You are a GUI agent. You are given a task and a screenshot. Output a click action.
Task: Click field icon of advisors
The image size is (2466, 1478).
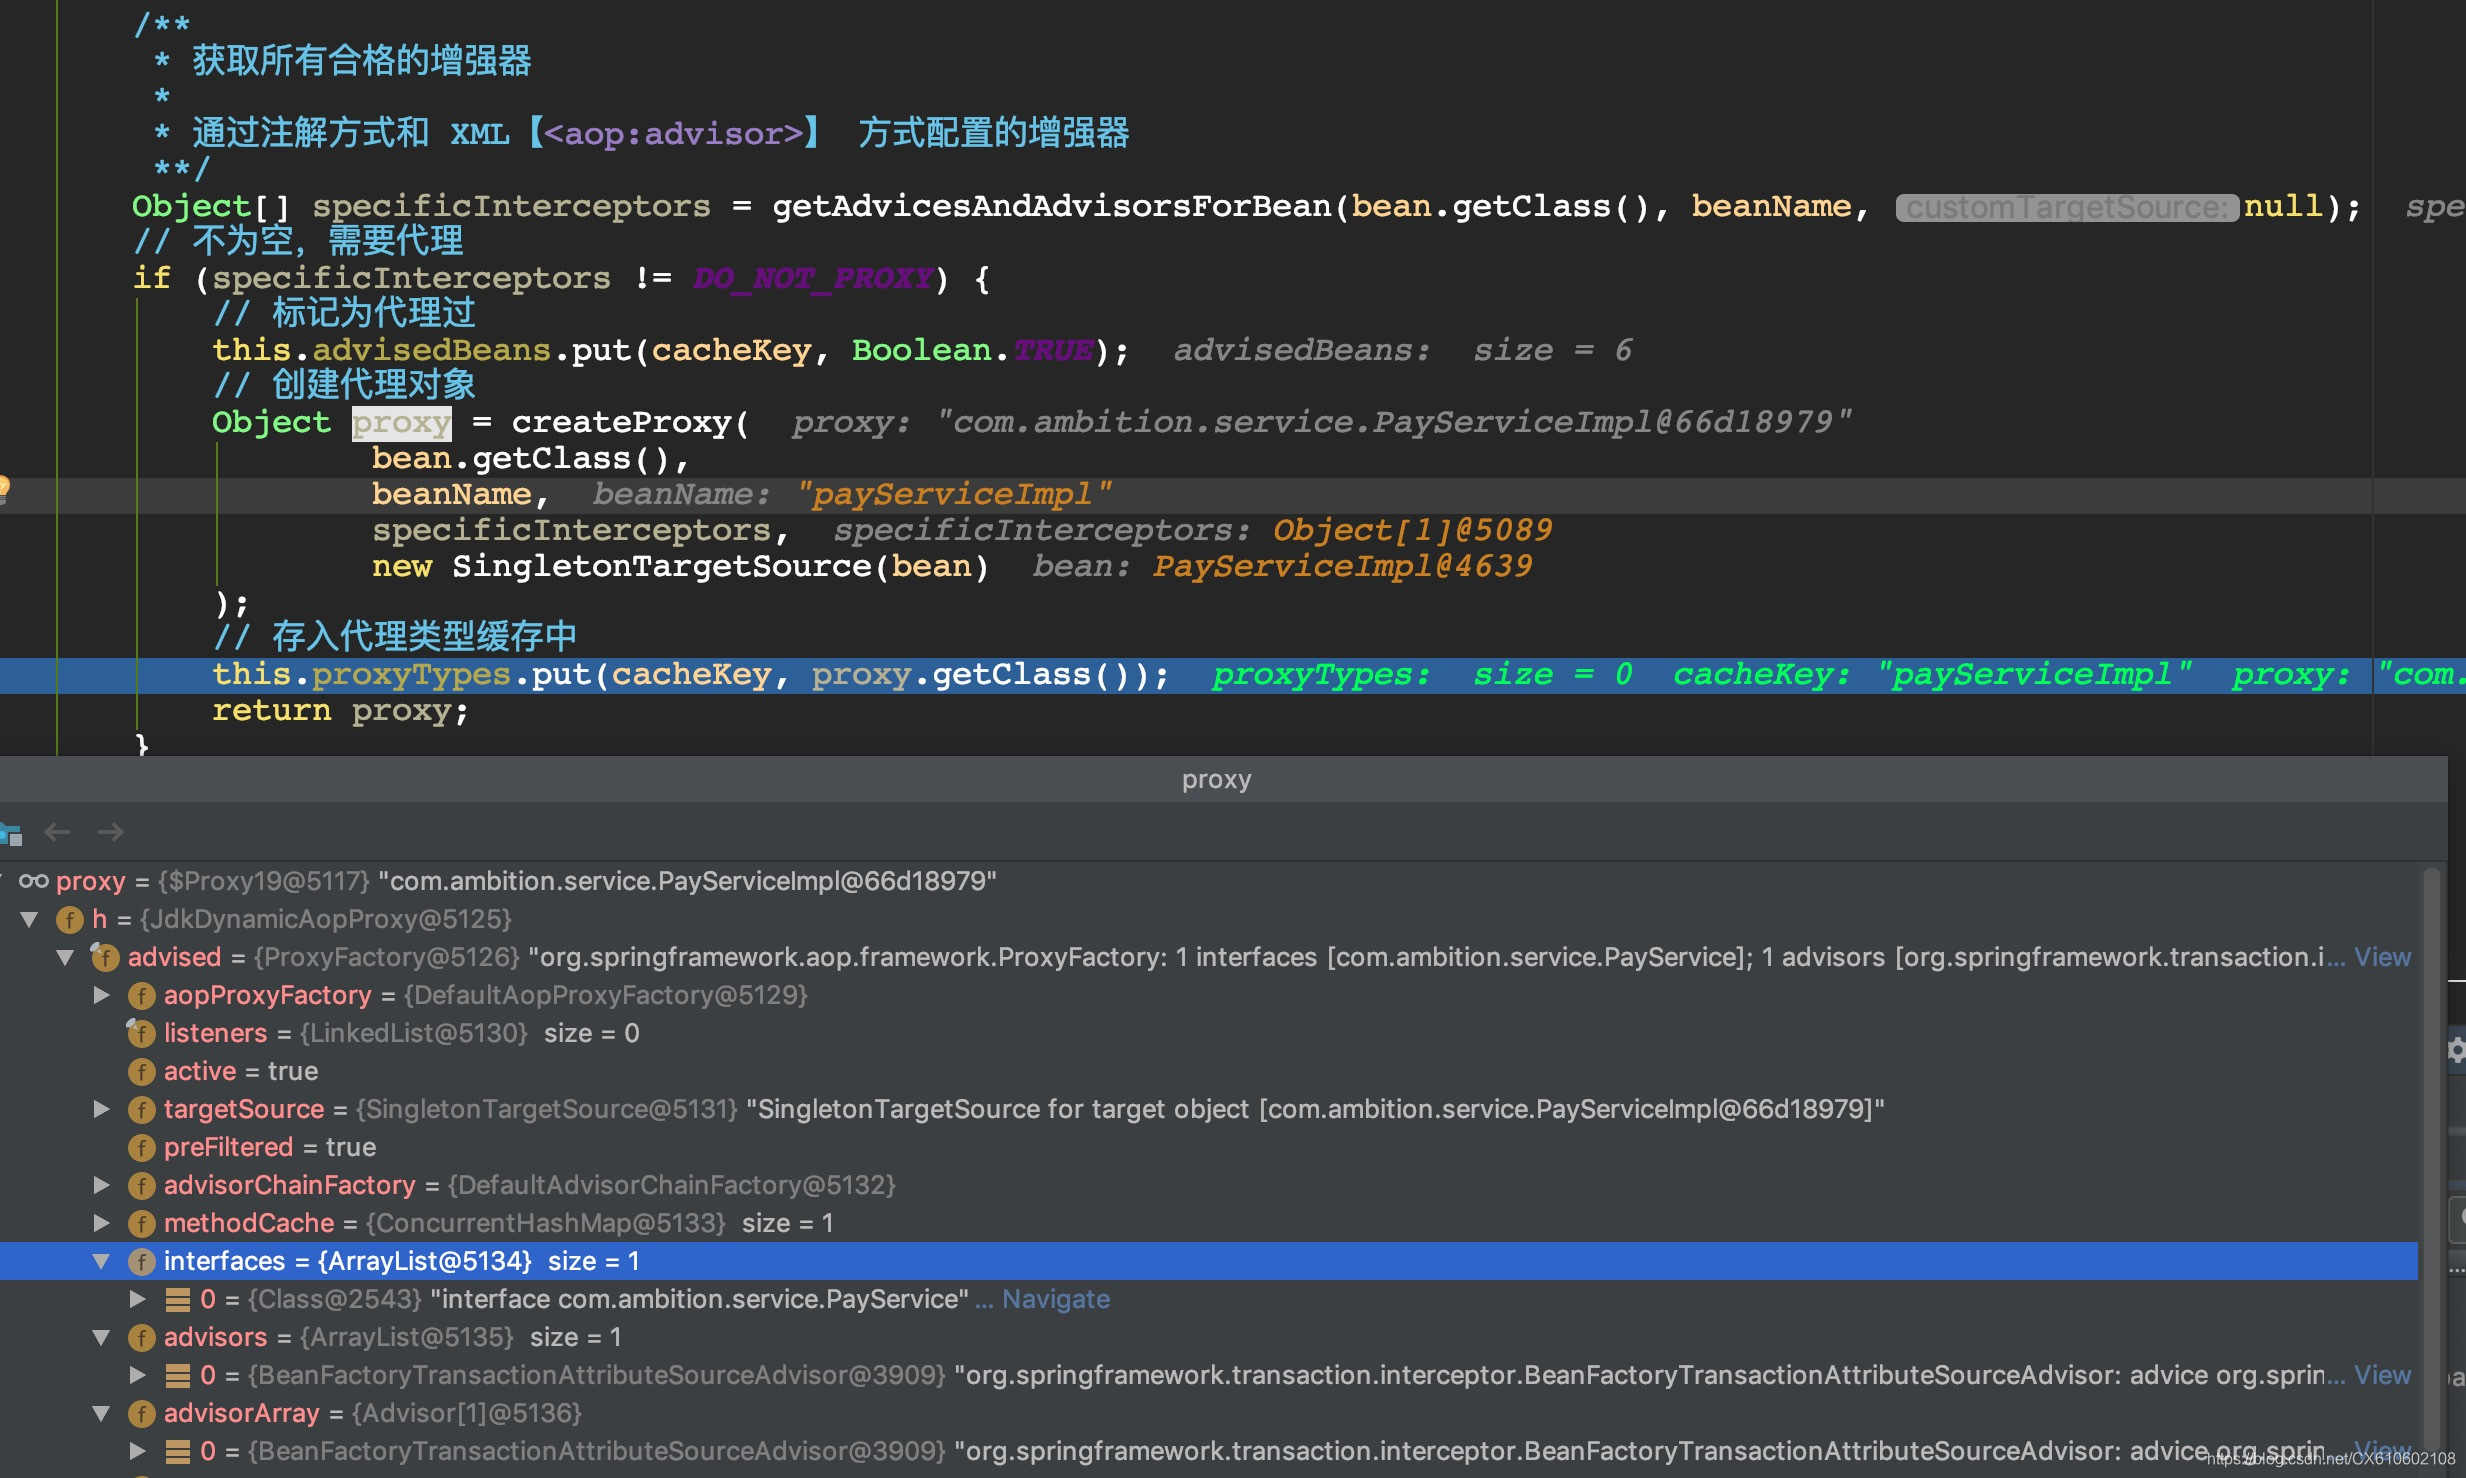141,1337
